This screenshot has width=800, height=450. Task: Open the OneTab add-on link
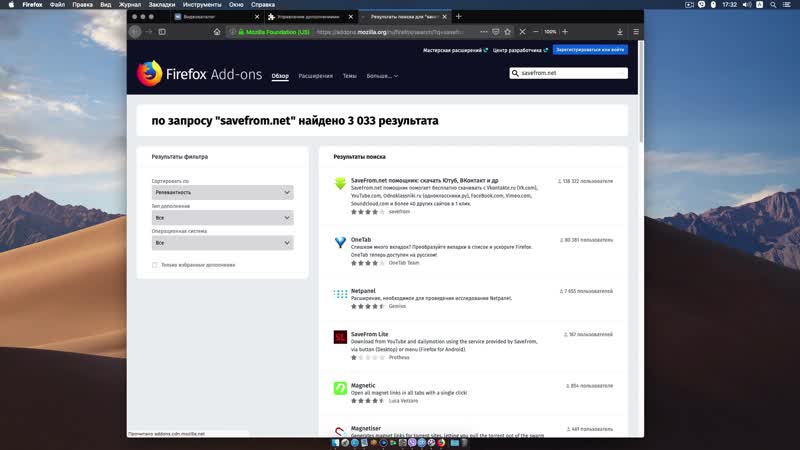pyautogui.click(x=361, y=239)
